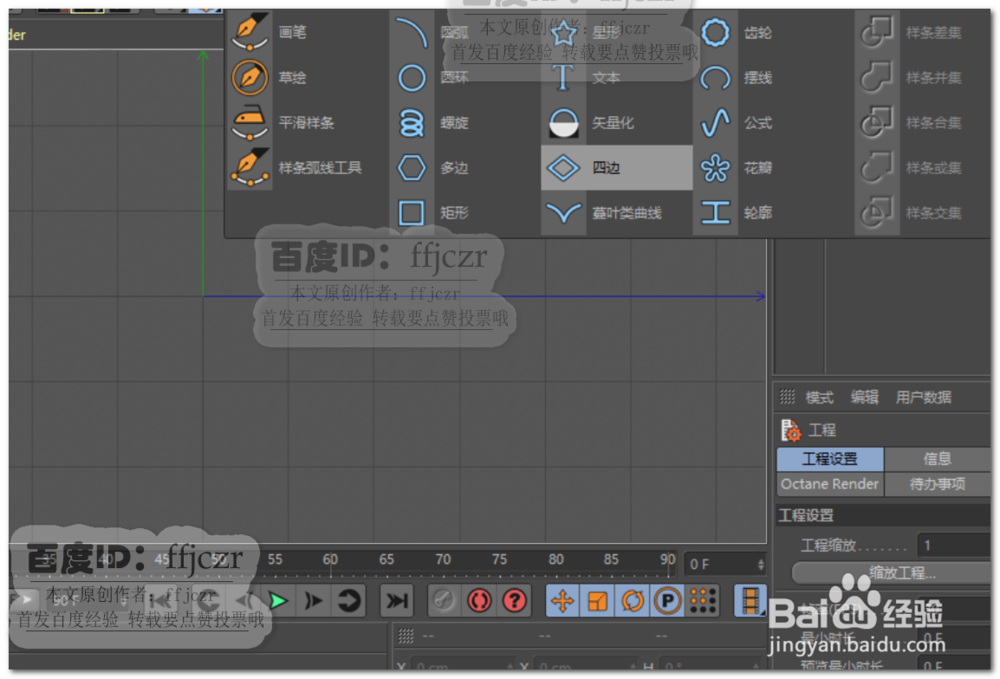Click the 工程 project icon
This screenshot has width=1000, height=679.
(x=791, y=430)
